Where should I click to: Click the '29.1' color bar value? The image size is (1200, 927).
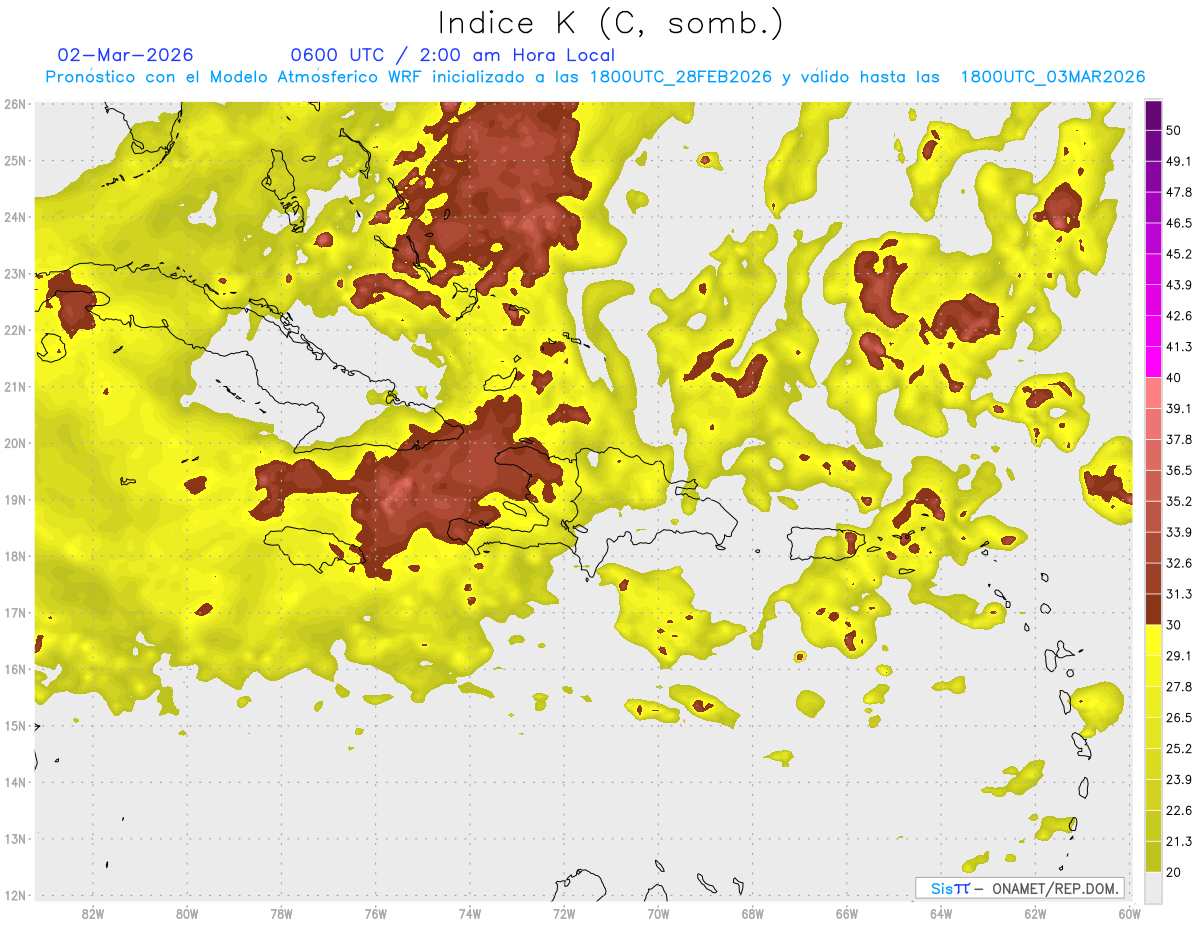tap(1178, 655)
